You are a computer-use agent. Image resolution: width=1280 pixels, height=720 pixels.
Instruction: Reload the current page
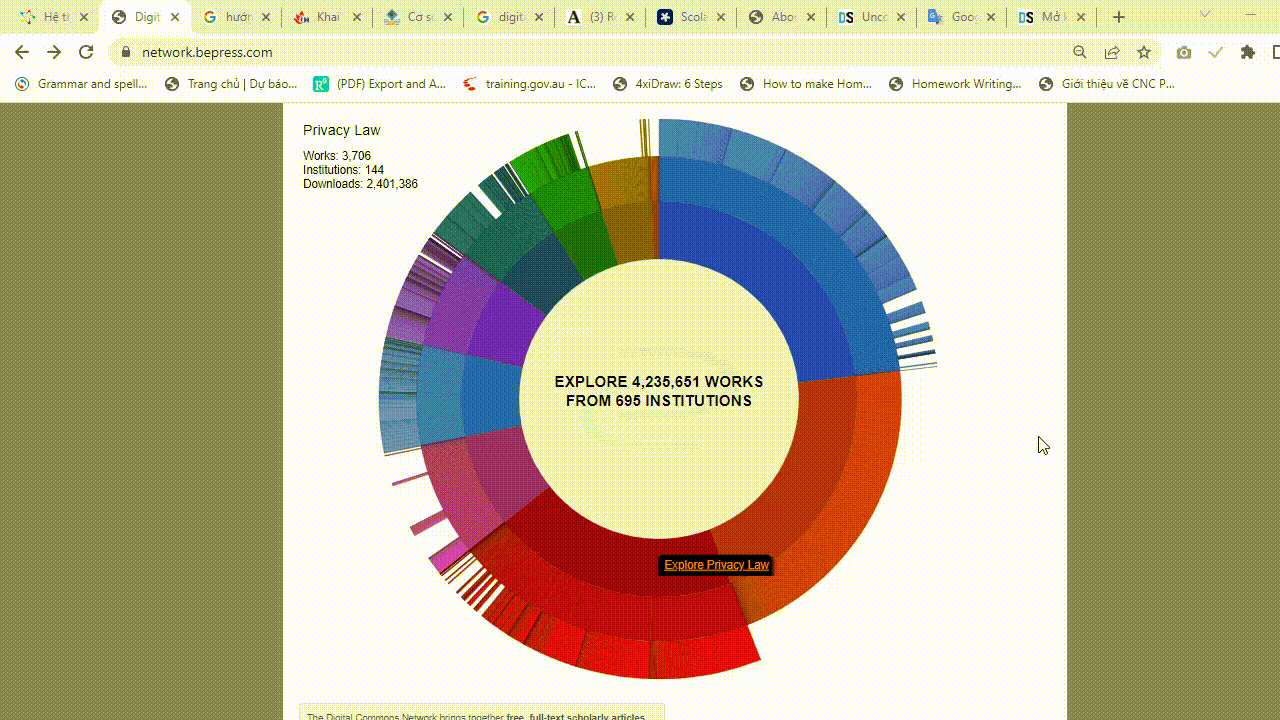(86, 52)
